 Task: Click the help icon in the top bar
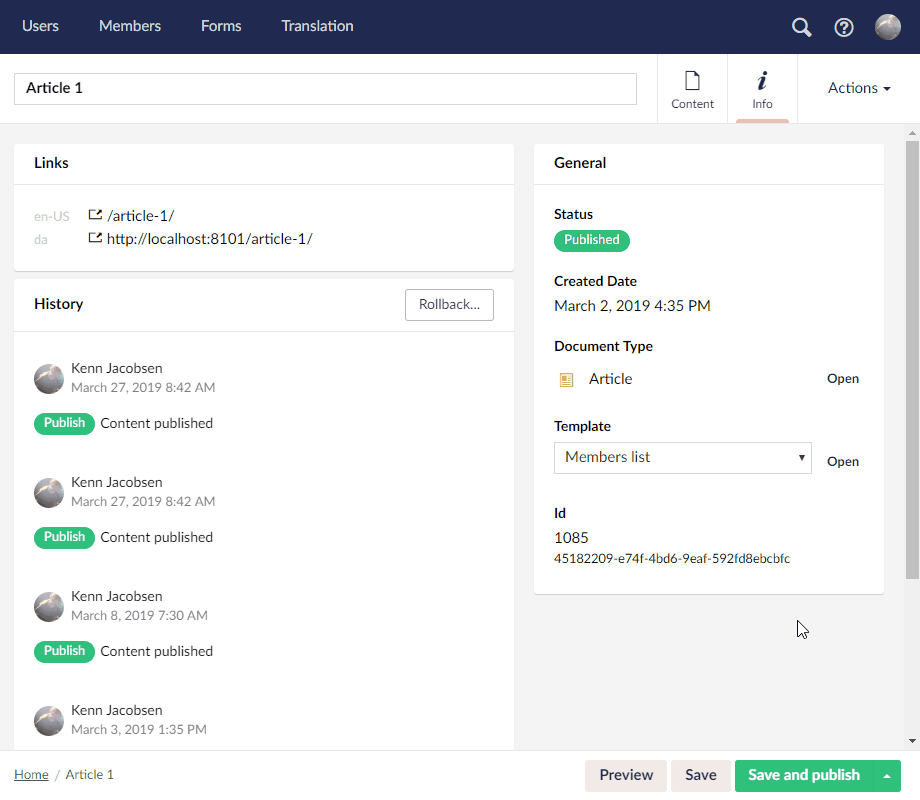pos(844,27)
